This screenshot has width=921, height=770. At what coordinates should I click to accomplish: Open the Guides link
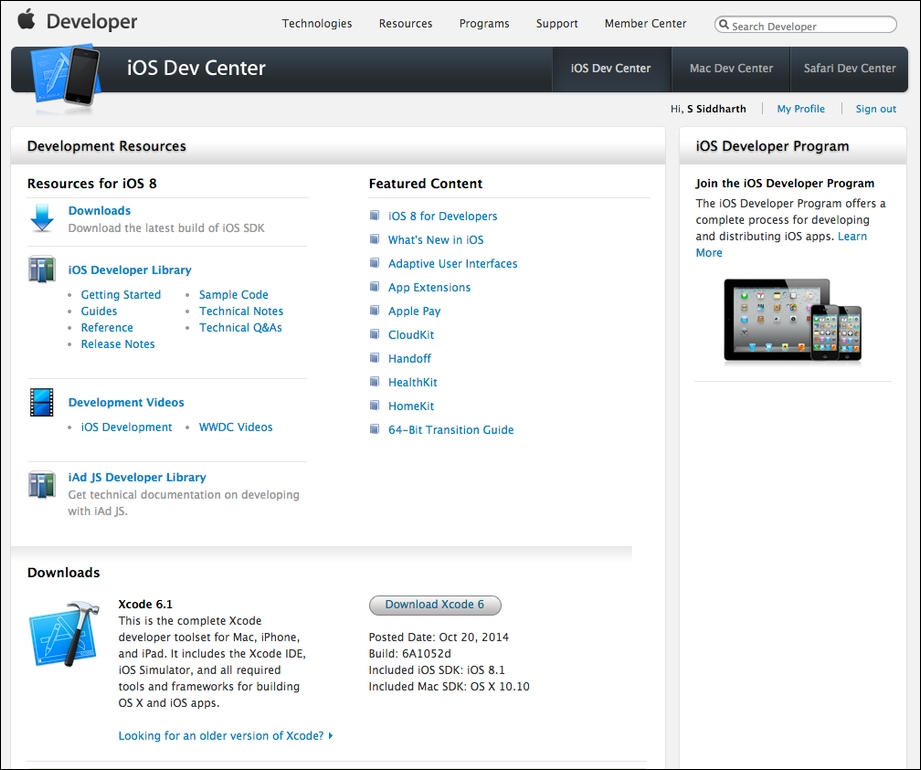point(99,311)
